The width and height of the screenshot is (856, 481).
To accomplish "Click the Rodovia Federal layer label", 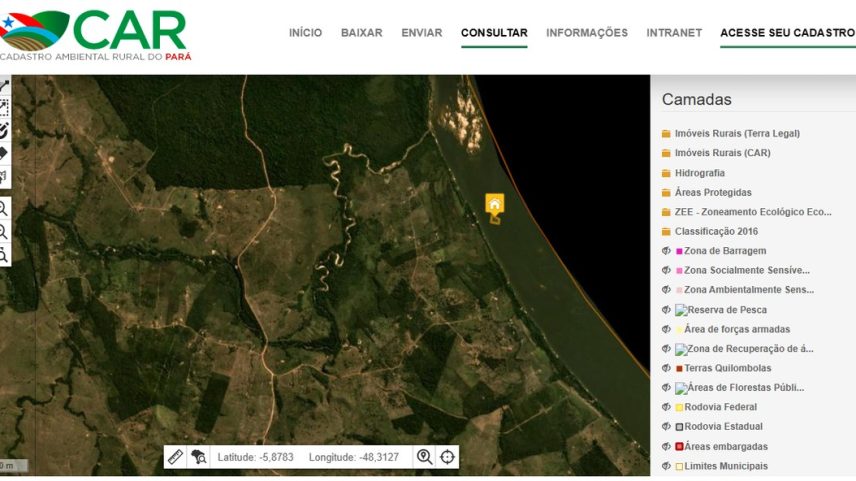I will click(721, 407).
